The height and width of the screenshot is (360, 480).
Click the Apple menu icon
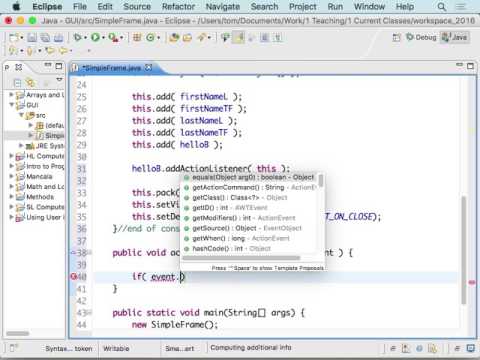tap(16, 7)
